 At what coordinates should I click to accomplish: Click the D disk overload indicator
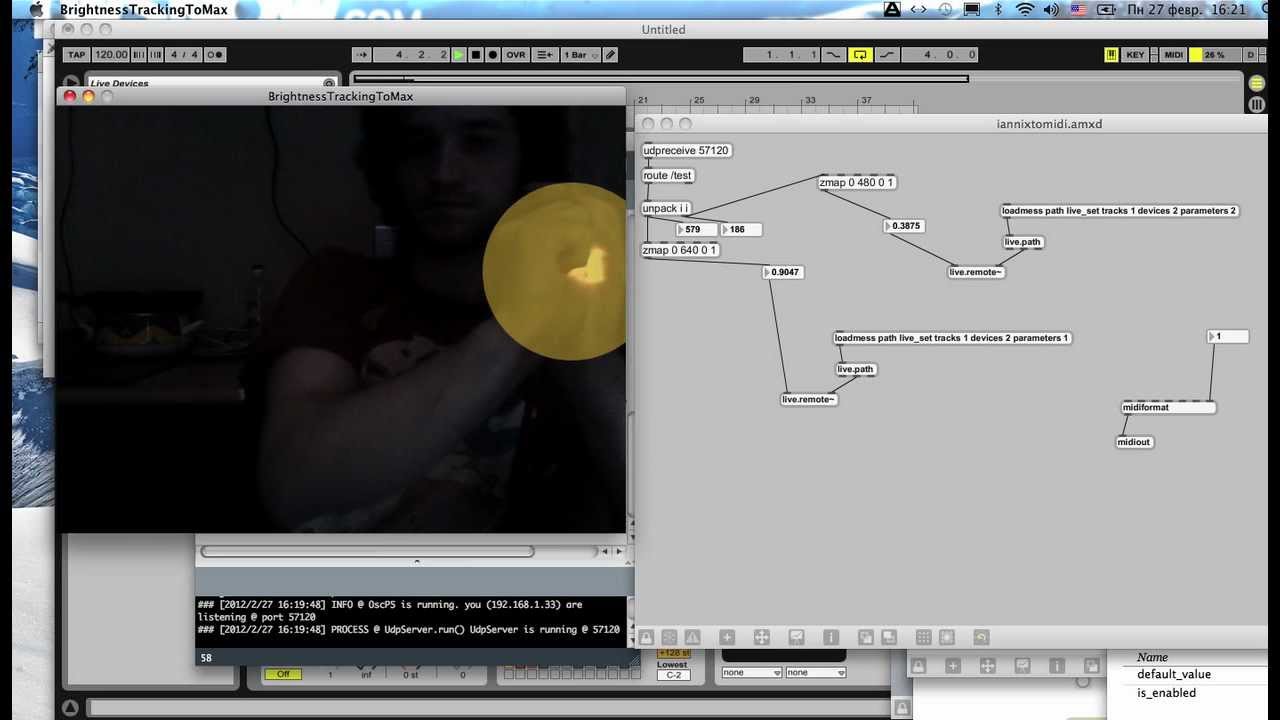[1251, 55]
